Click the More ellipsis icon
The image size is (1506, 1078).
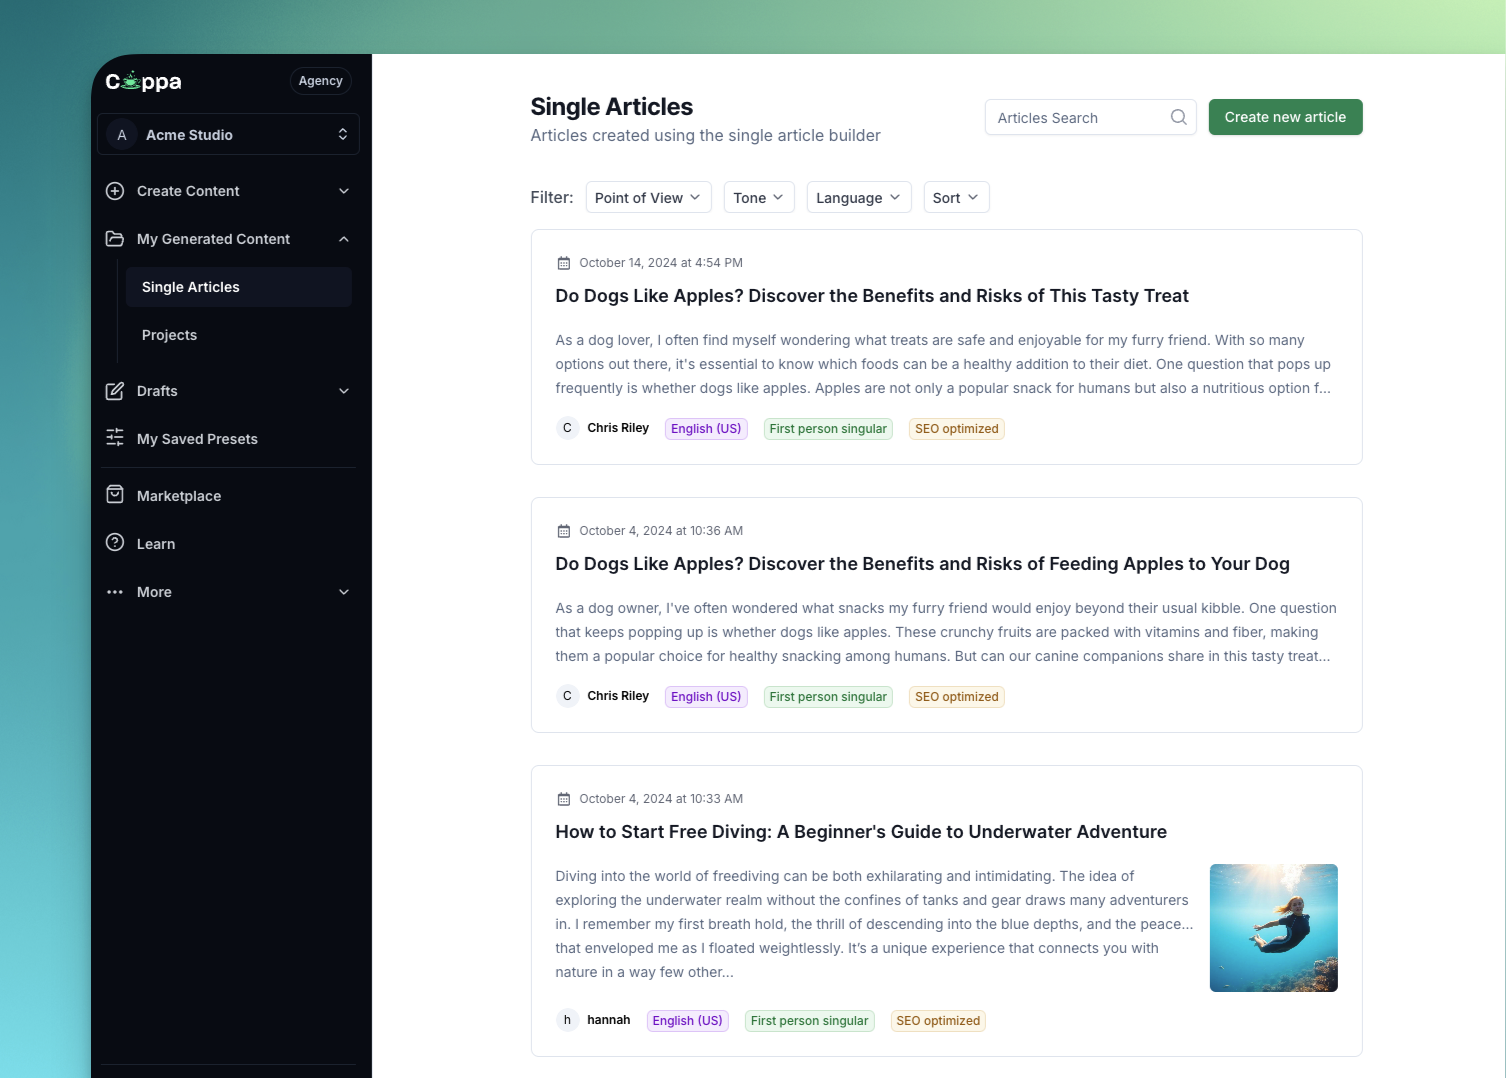click(115, 592)
